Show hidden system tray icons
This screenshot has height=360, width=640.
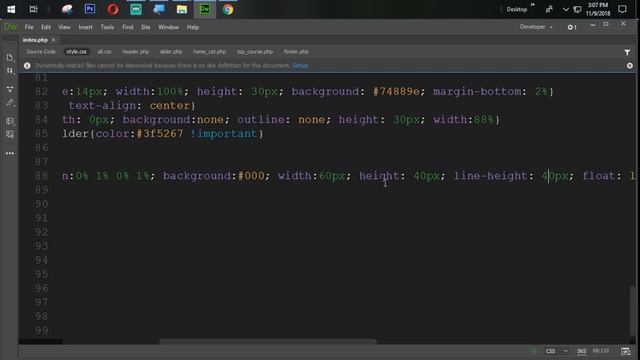565,9
